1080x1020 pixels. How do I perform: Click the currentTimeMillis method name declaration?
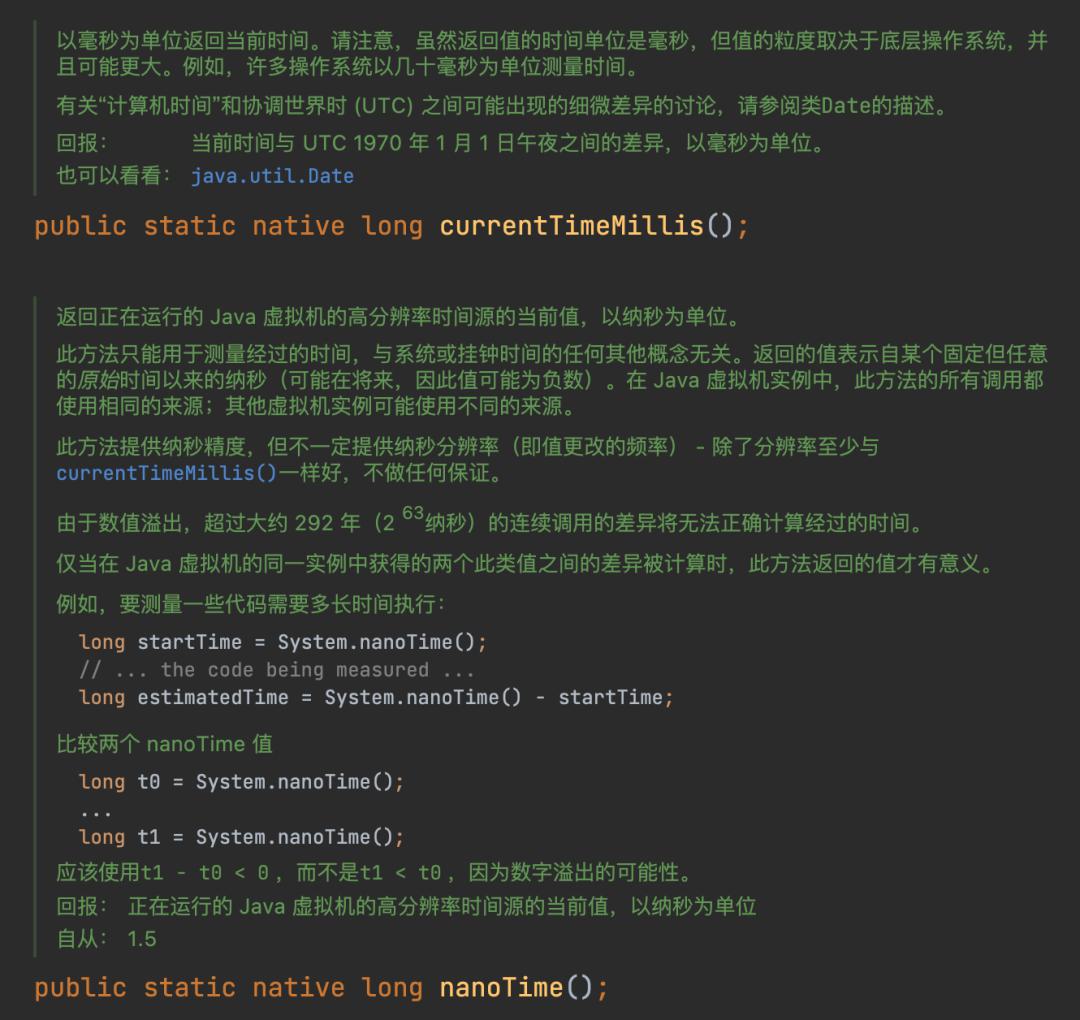tap(571, 226)
